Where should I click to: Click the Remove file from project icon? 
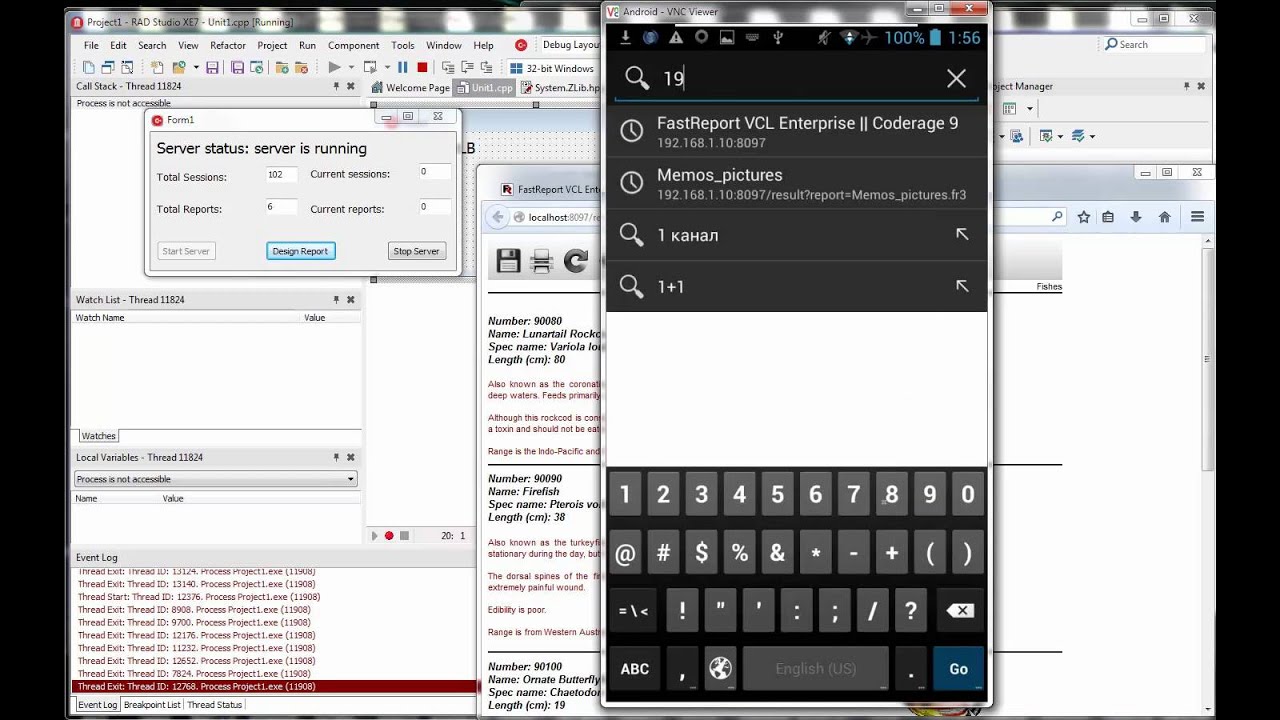(x=300, y=68)
